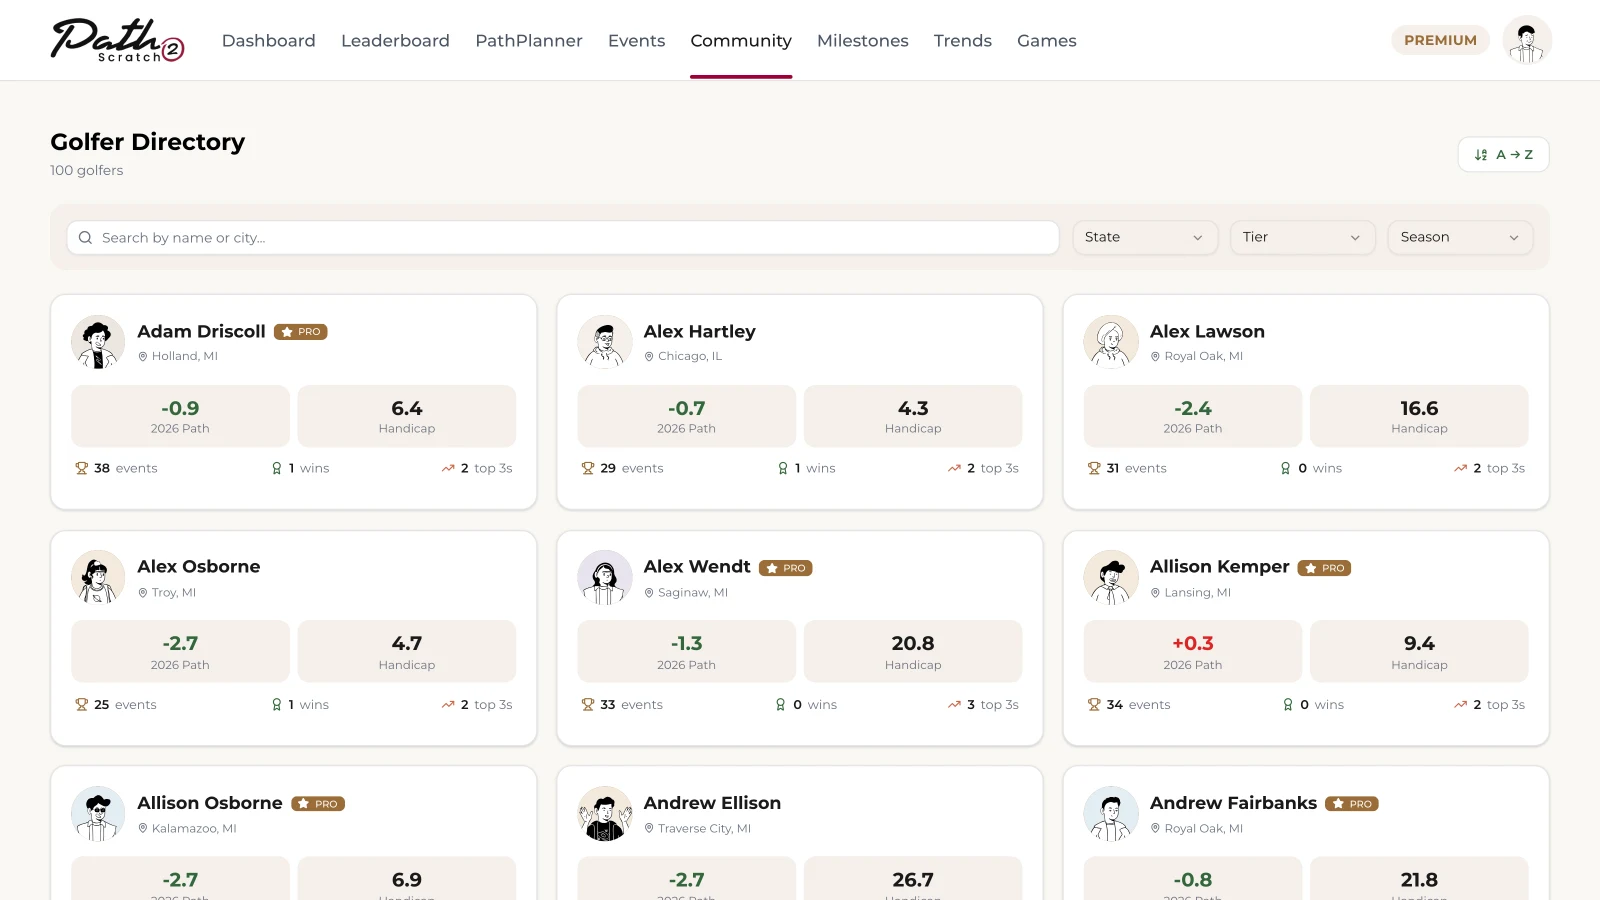1600x900 pixels.
Task: Switch to the PathPlanner tab
Action: [529, 41]
